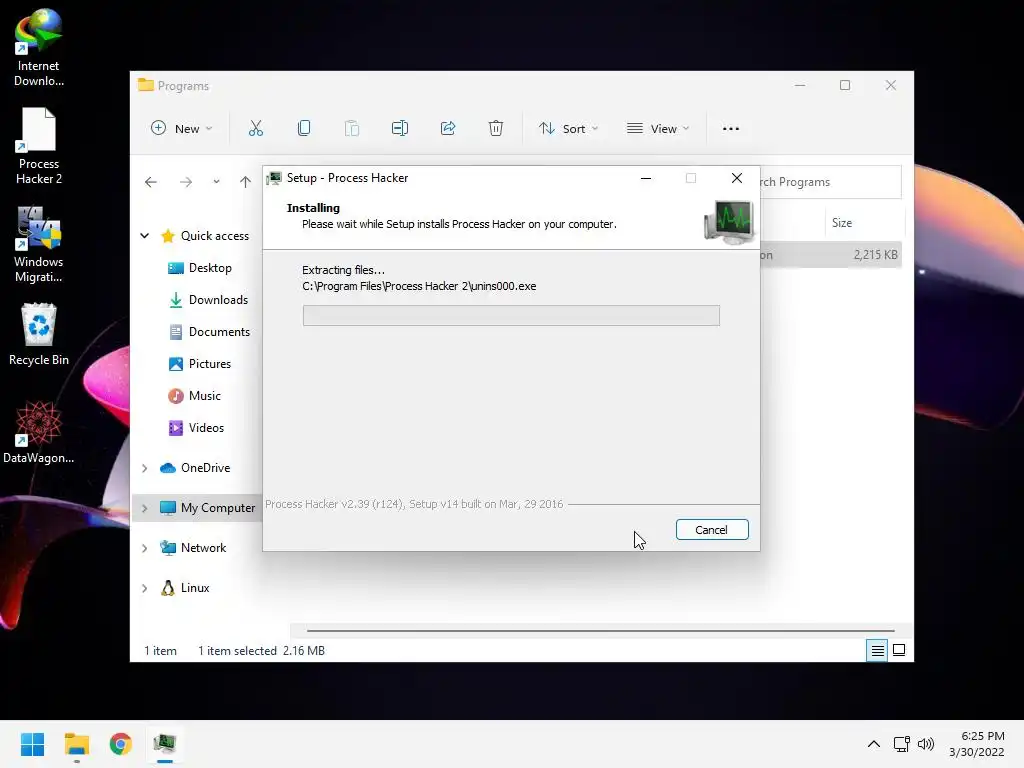This screenshot has width=1024, height=768.
Task: Open the See more ellipsis menu
Action: [731, 128]
